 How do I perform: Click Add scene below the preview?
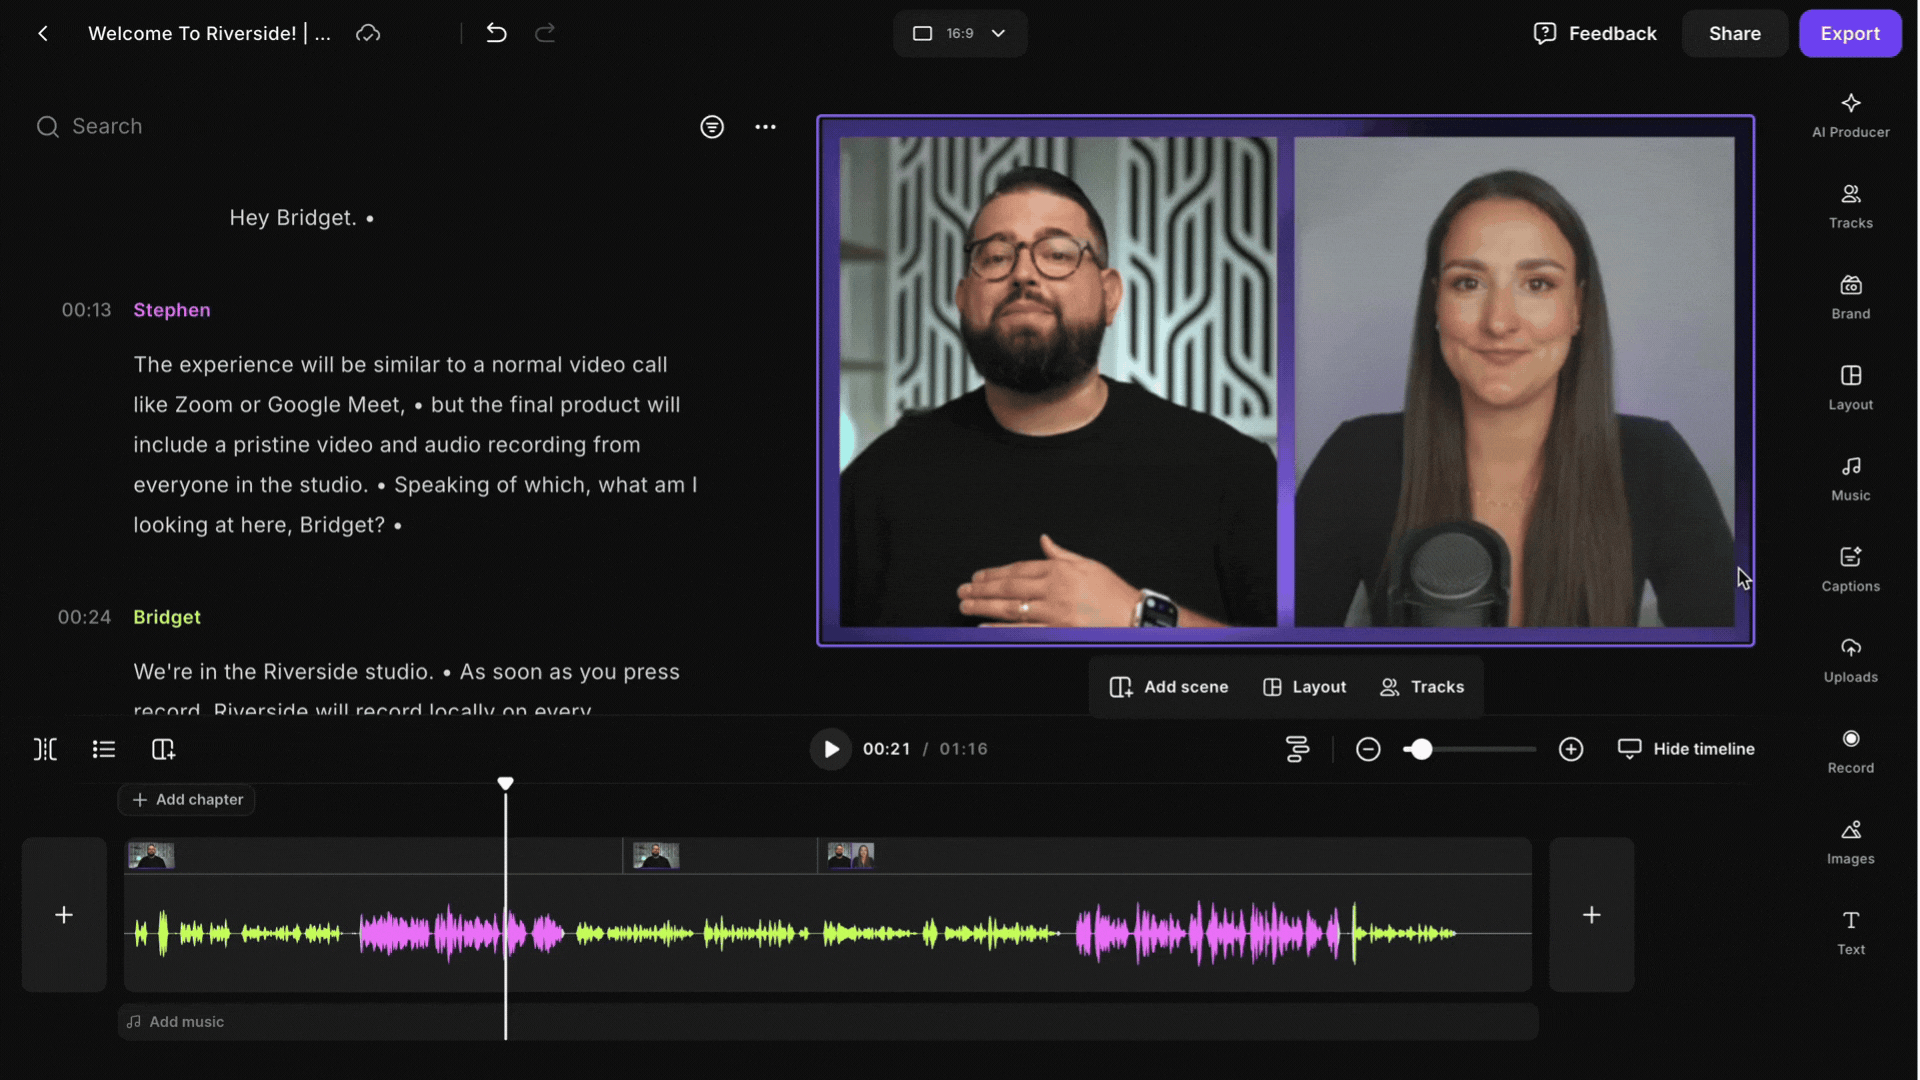1168,687
